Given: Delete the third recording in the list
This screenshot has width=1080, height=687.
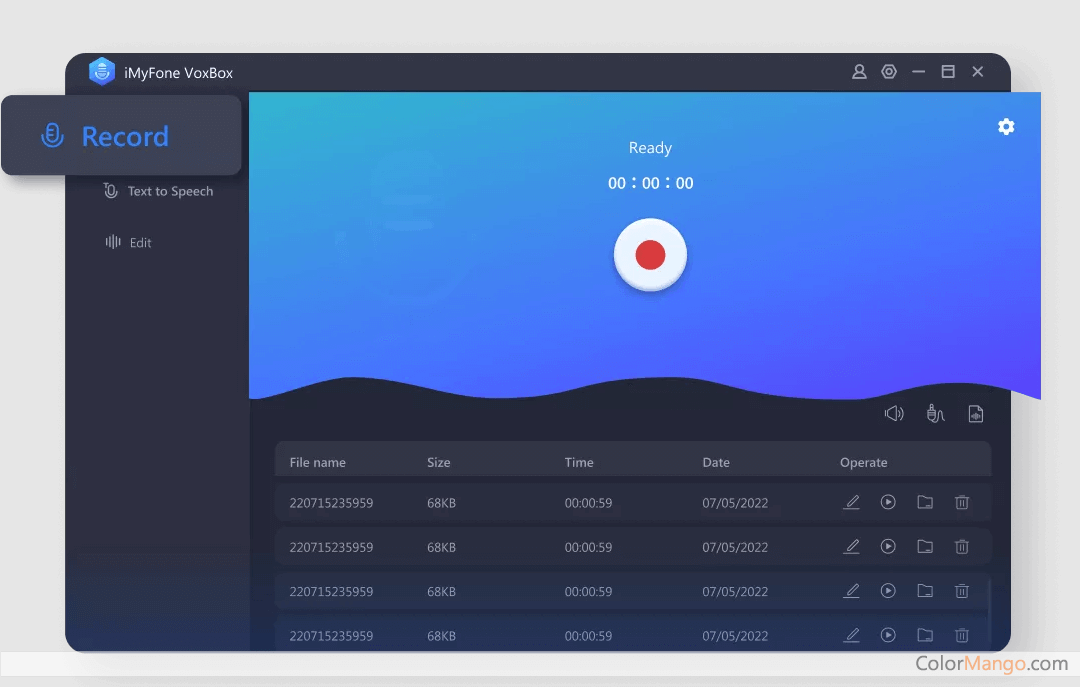Looking at the screenshot, I should click(x=962, y=591).
